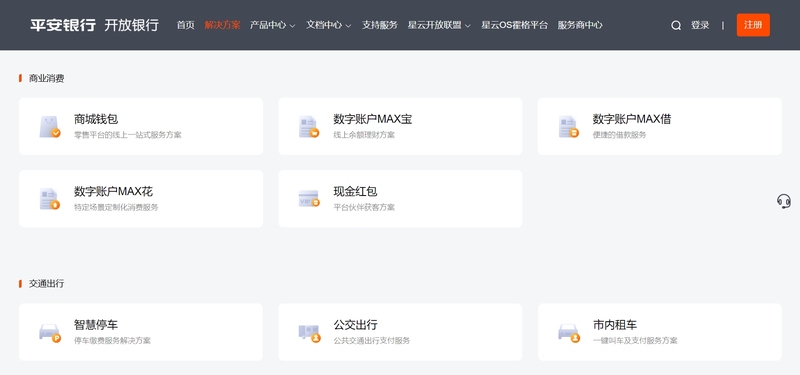This screenshot has width=800, height=375.
Task: Open the customer service headset icon
Action: [784, 201]
